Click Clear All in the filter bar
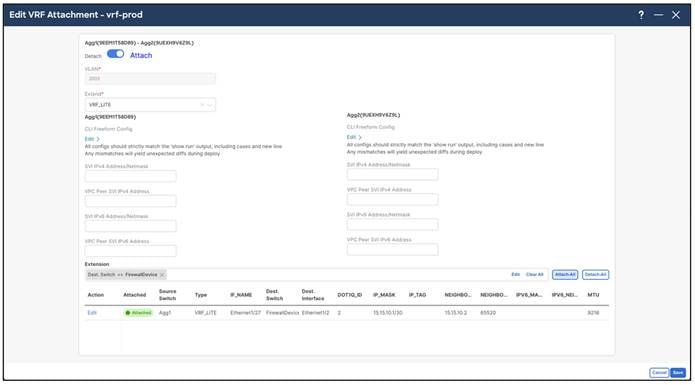Screen dimensions: 695x385 click(x=535, y=275)
